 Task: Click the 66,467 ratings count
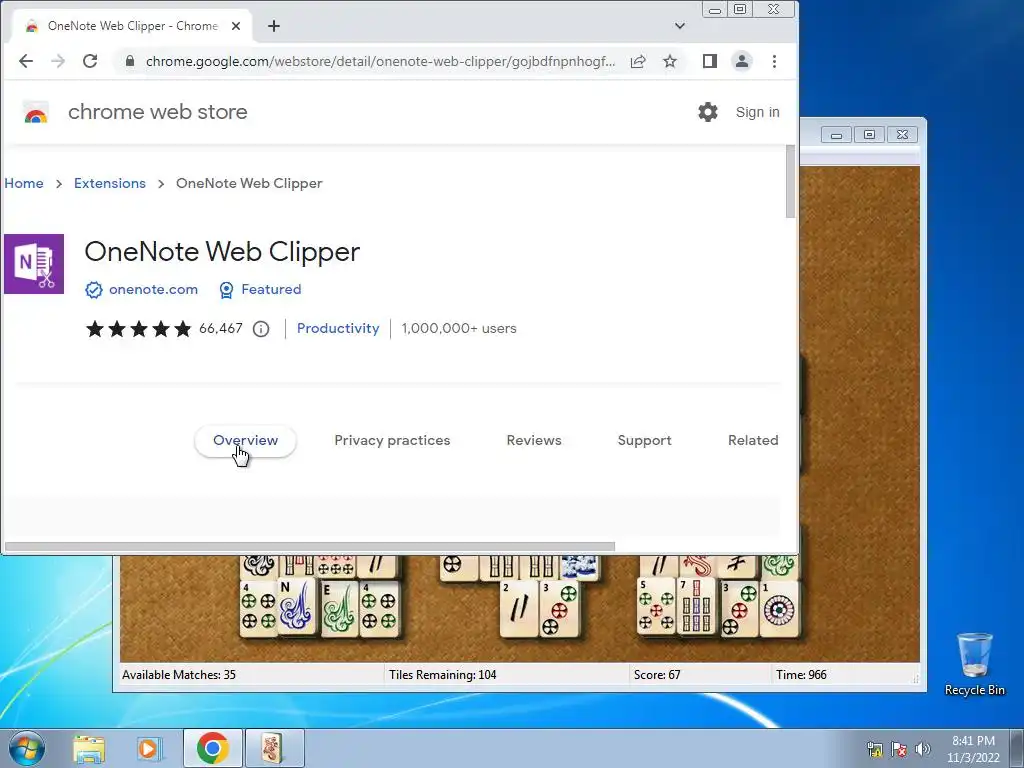(x=221, y=328)
